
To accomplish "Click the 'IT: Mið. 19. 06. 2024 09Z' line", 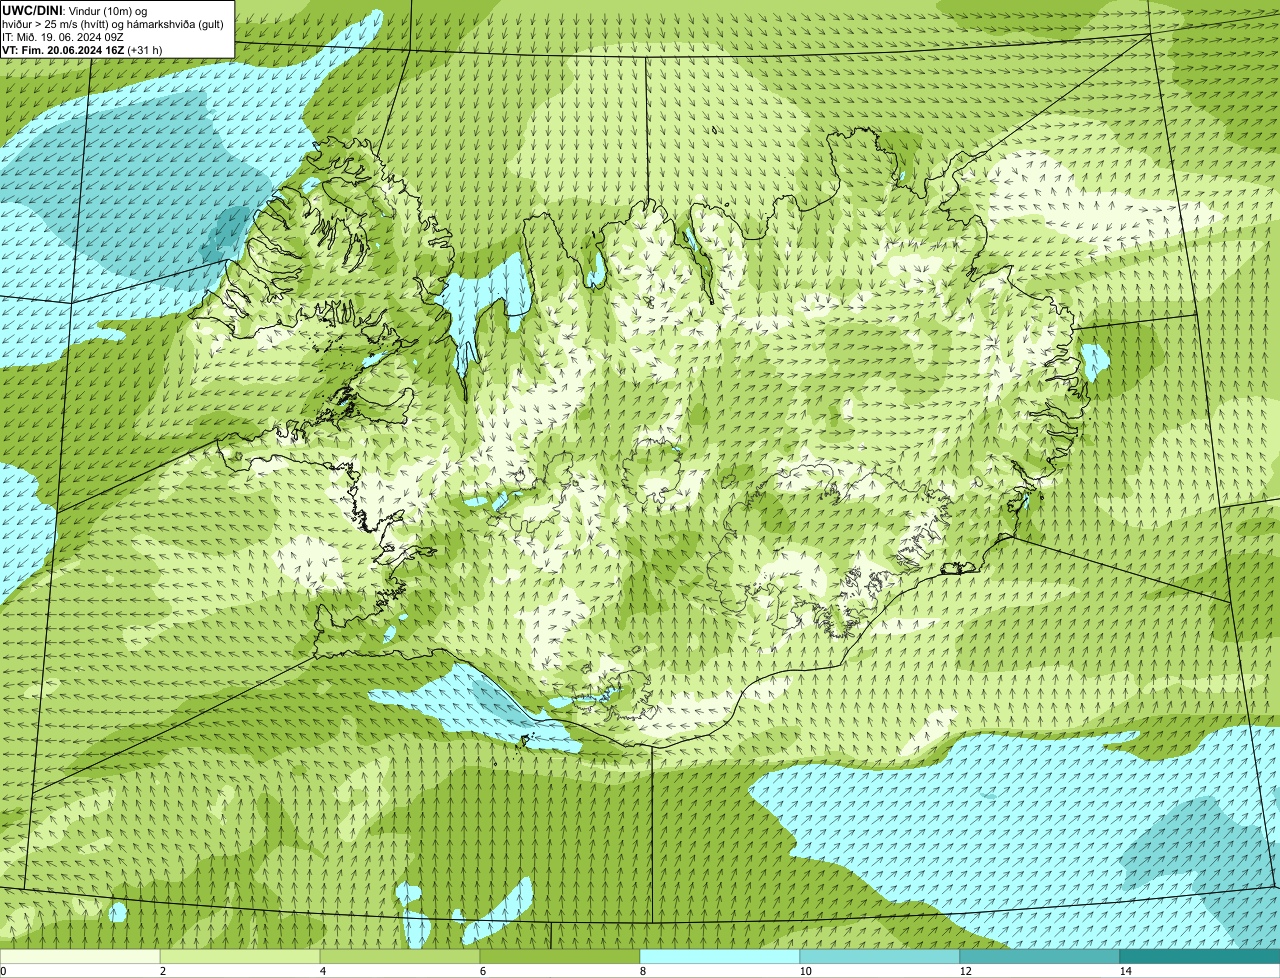I will [63, 36].
